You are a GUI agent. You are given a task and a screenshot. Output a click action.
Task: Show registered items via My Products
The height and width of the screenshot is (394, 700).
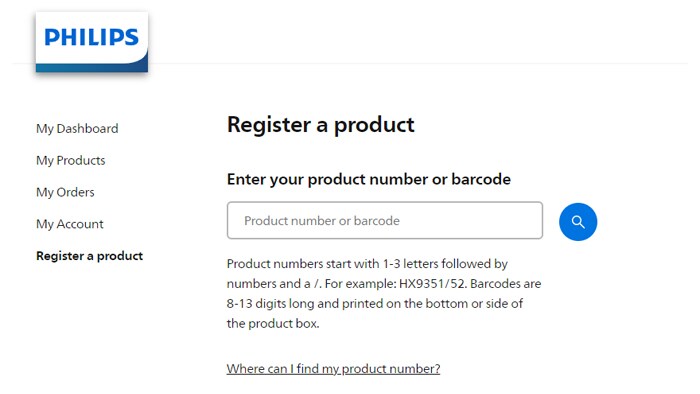[71, 161]
